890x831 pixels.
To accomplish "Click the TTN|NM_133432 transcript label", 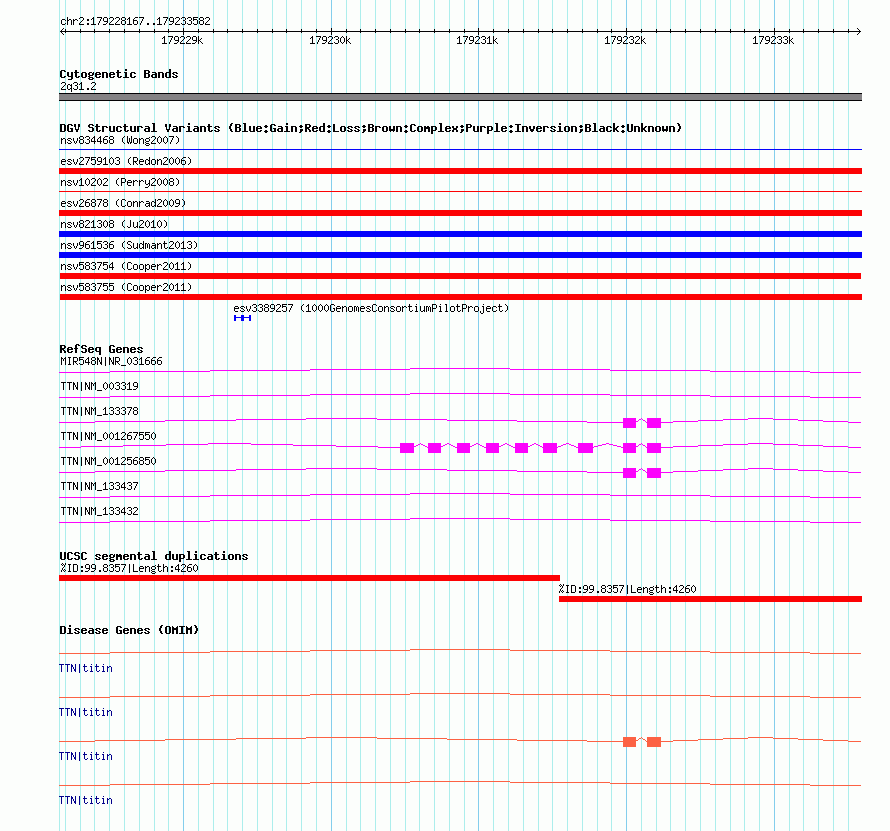I will [99, 511].
